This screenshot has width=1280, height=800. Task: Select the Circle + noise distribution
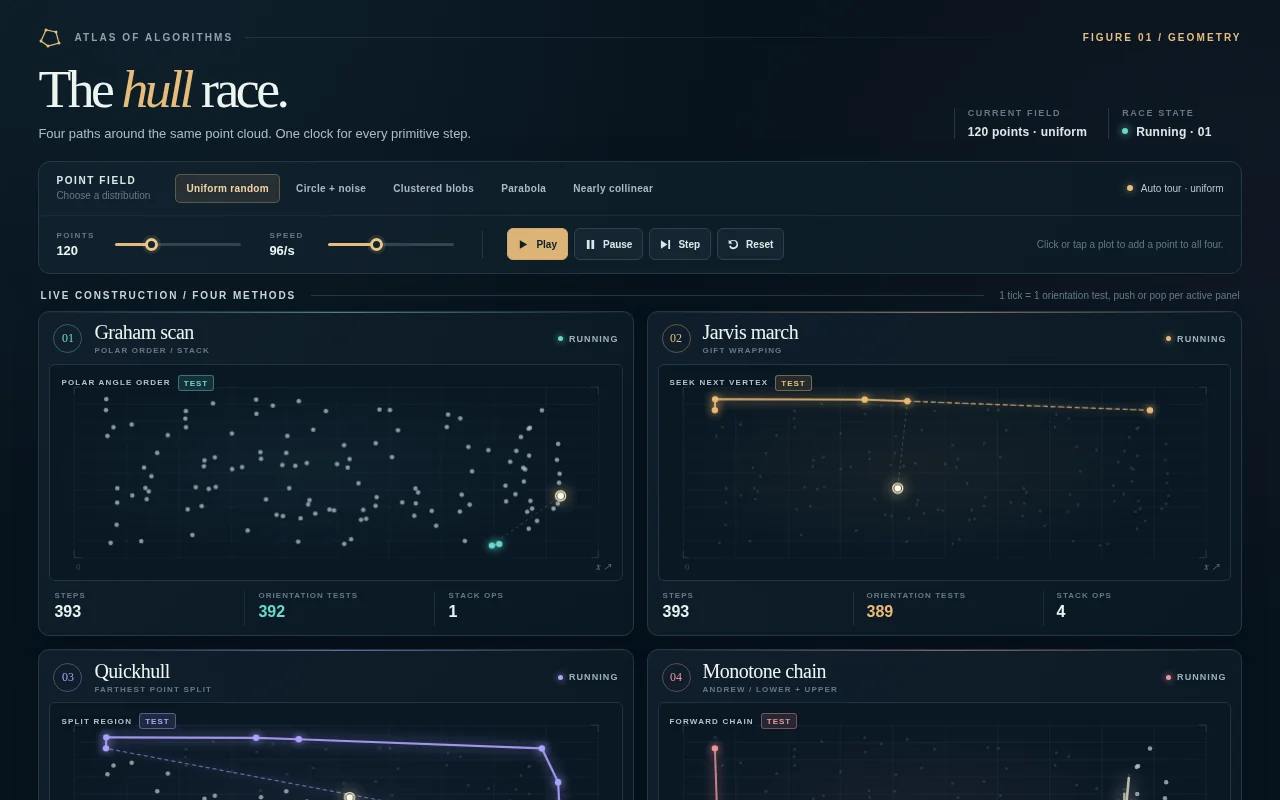pyautogui.click(x=331, y=188)
